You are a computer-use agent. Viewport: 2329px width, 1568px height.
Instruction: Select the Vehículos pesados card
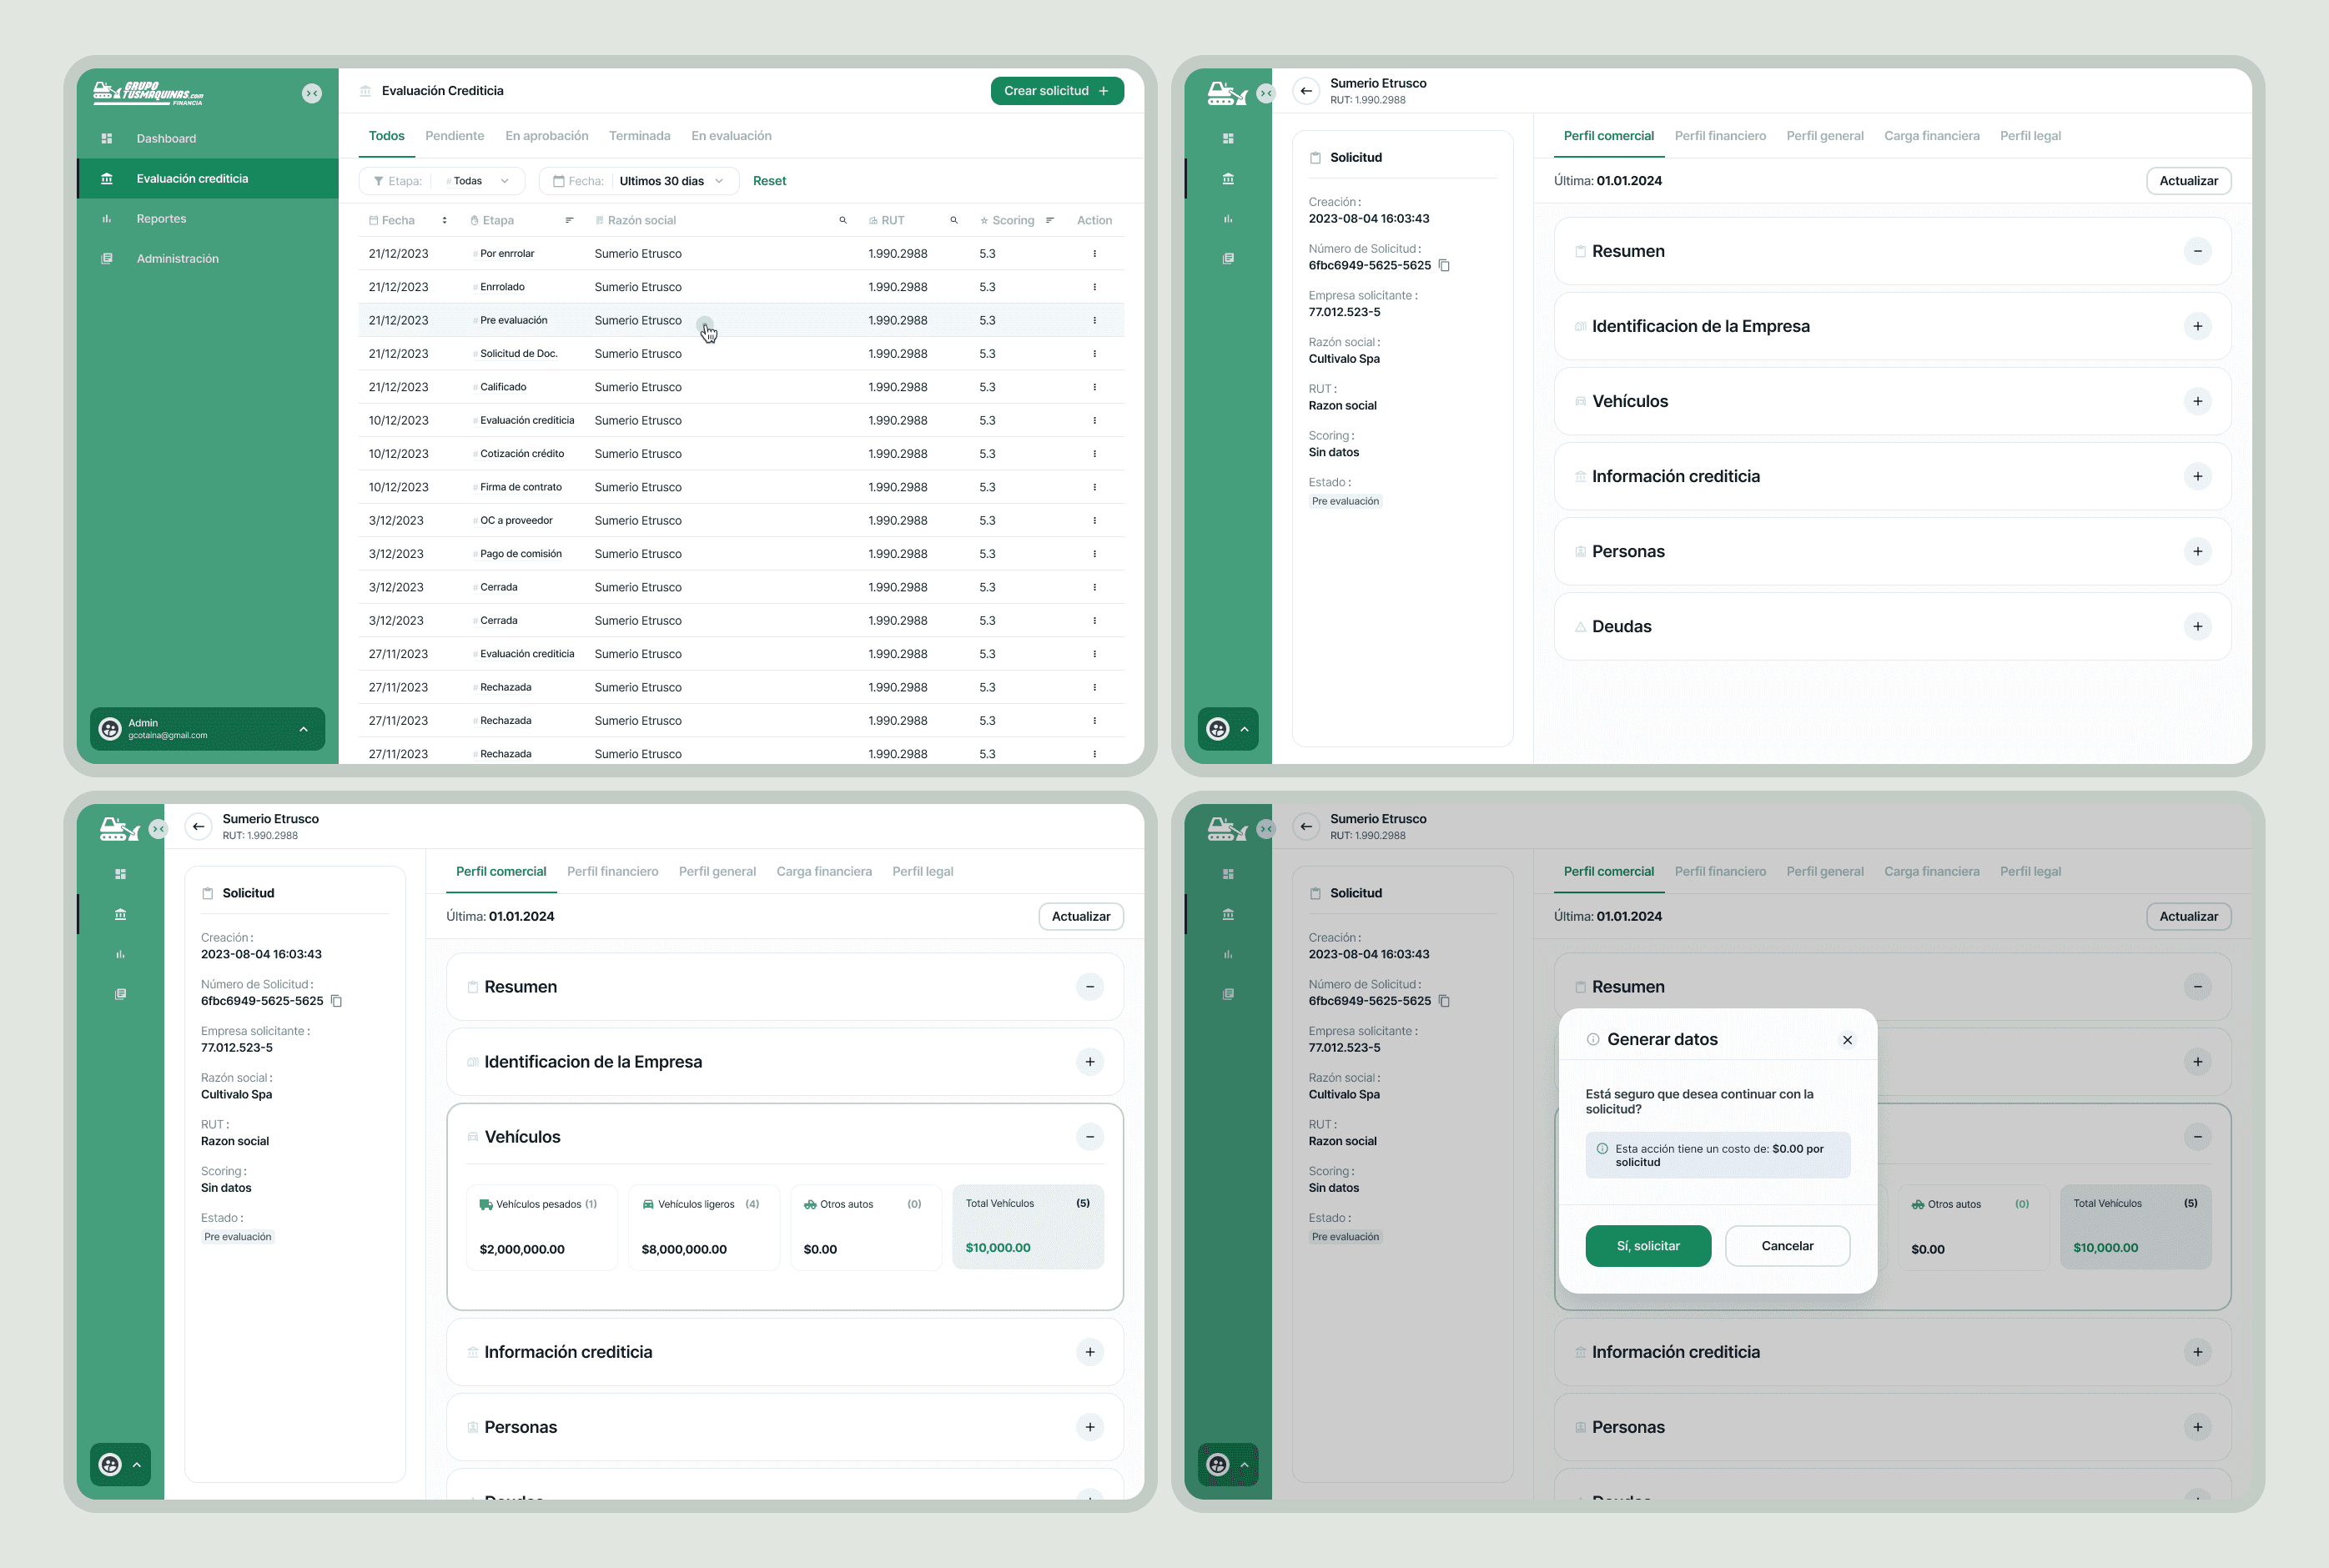pos(541,1227)
